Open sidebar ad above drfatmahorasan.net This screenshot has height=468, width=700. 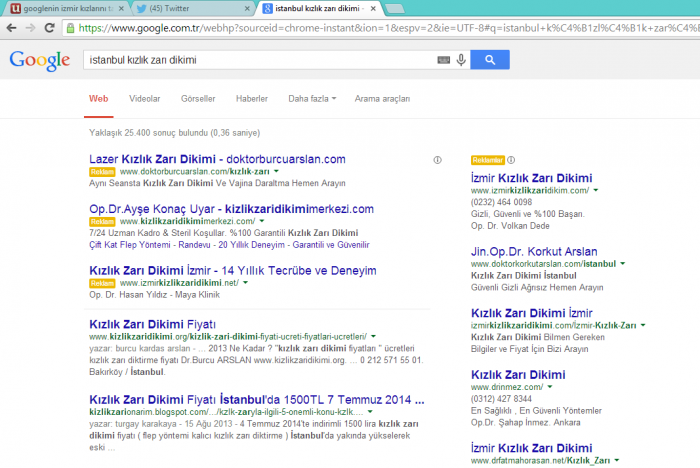[532, 448]
